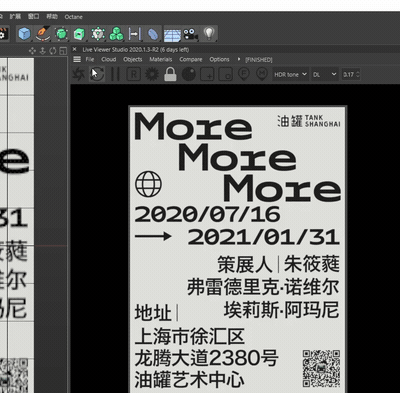Open Live Viewer Objects menu
Screen dimensions: 400x393
133,59
